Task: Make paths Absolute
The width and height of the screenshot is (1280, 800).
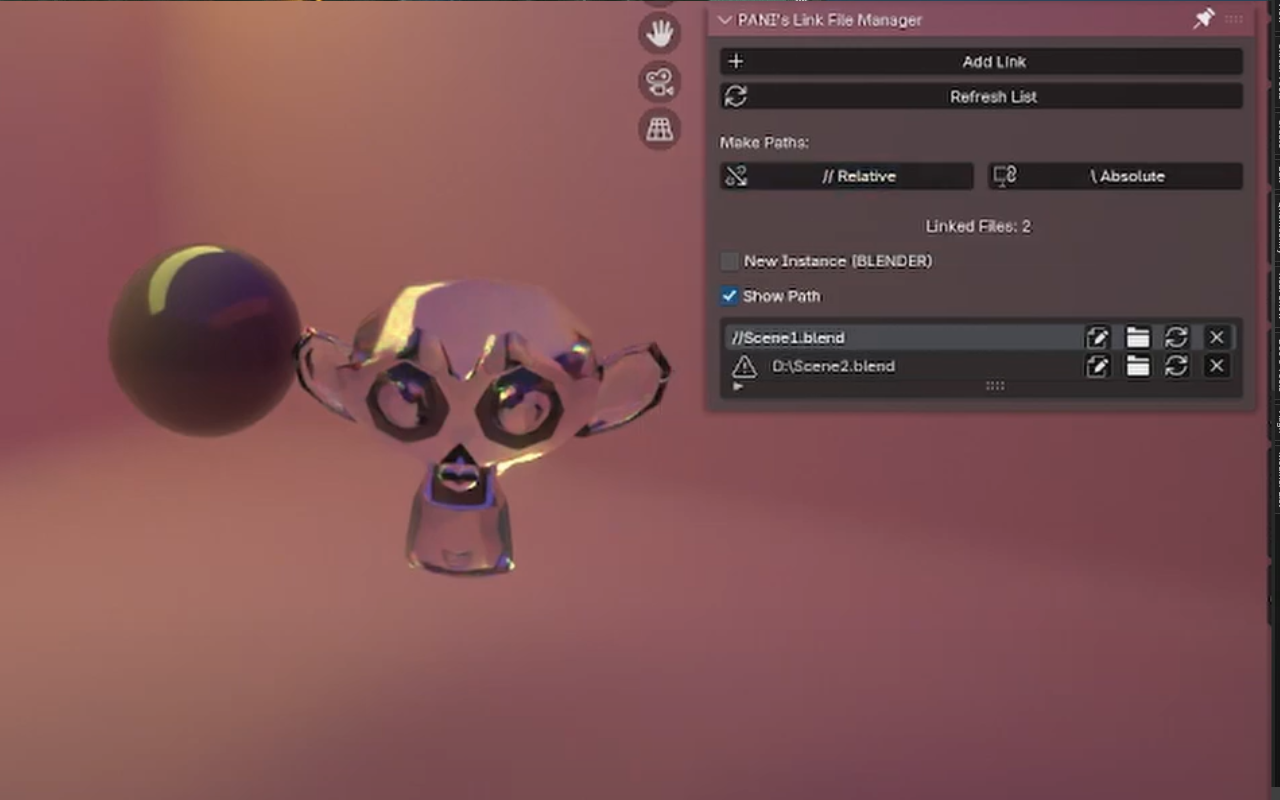Action: (1115, 176)
